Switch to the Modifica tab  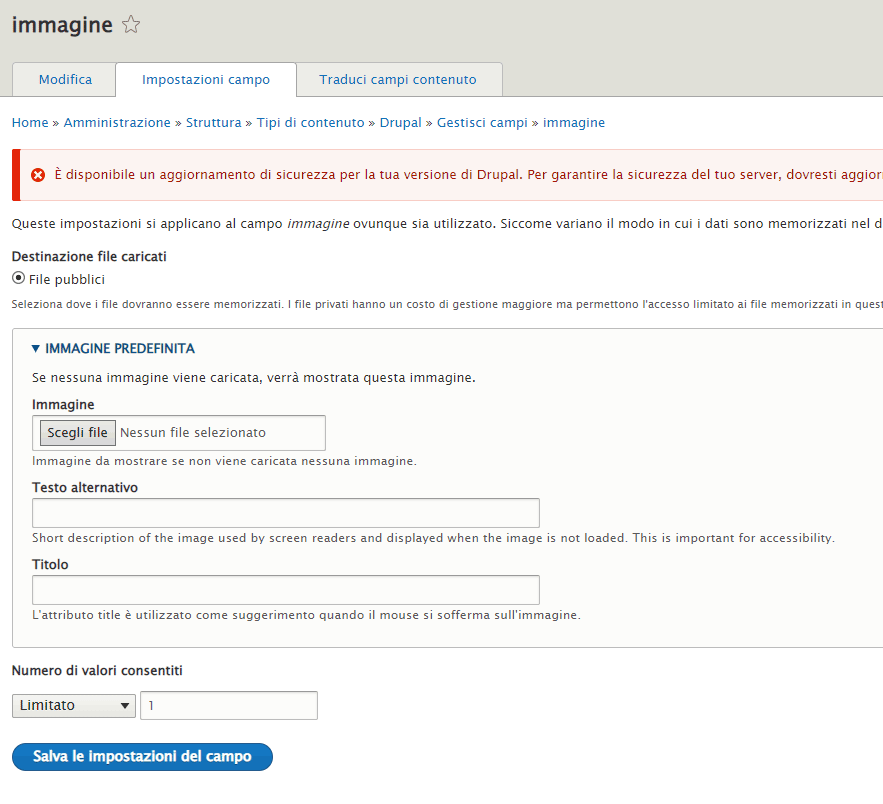pos(65,80)
